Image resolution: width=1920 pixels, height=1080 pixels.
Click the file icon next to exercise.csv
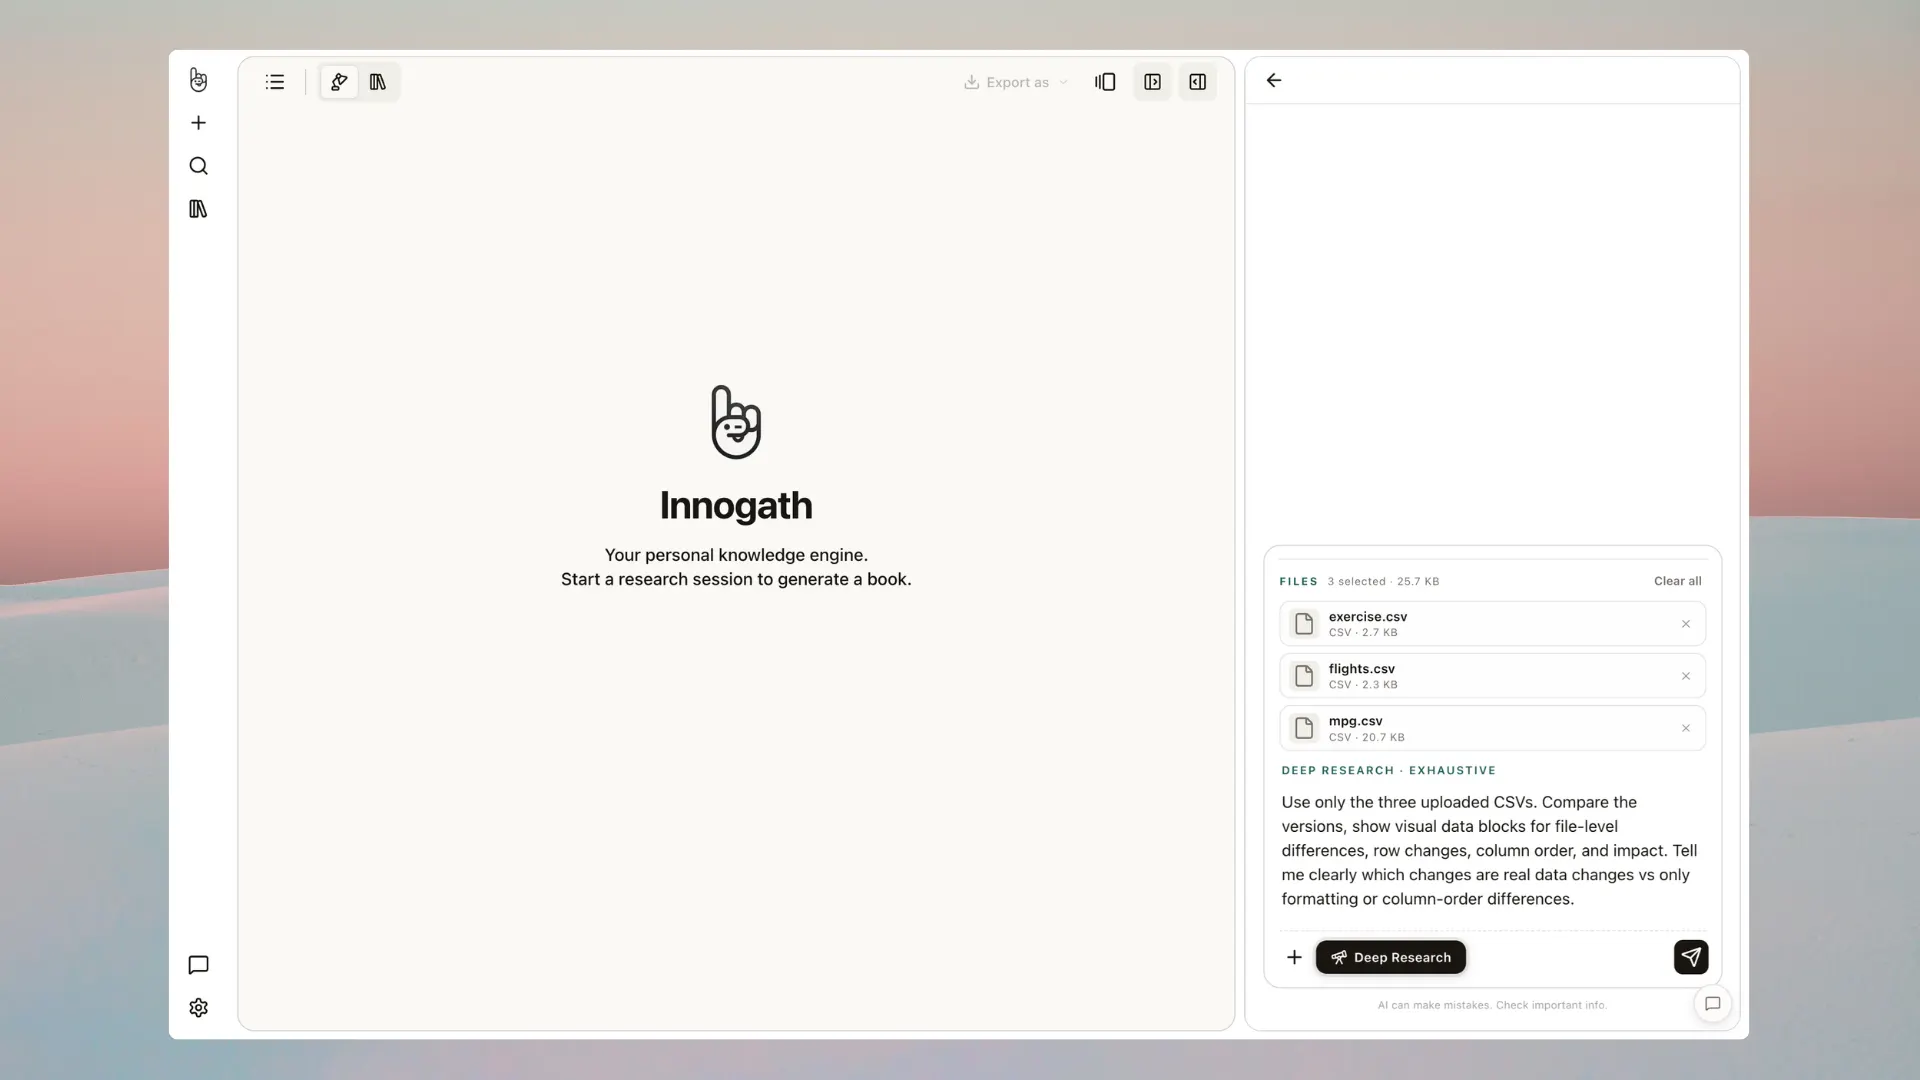1304,624
